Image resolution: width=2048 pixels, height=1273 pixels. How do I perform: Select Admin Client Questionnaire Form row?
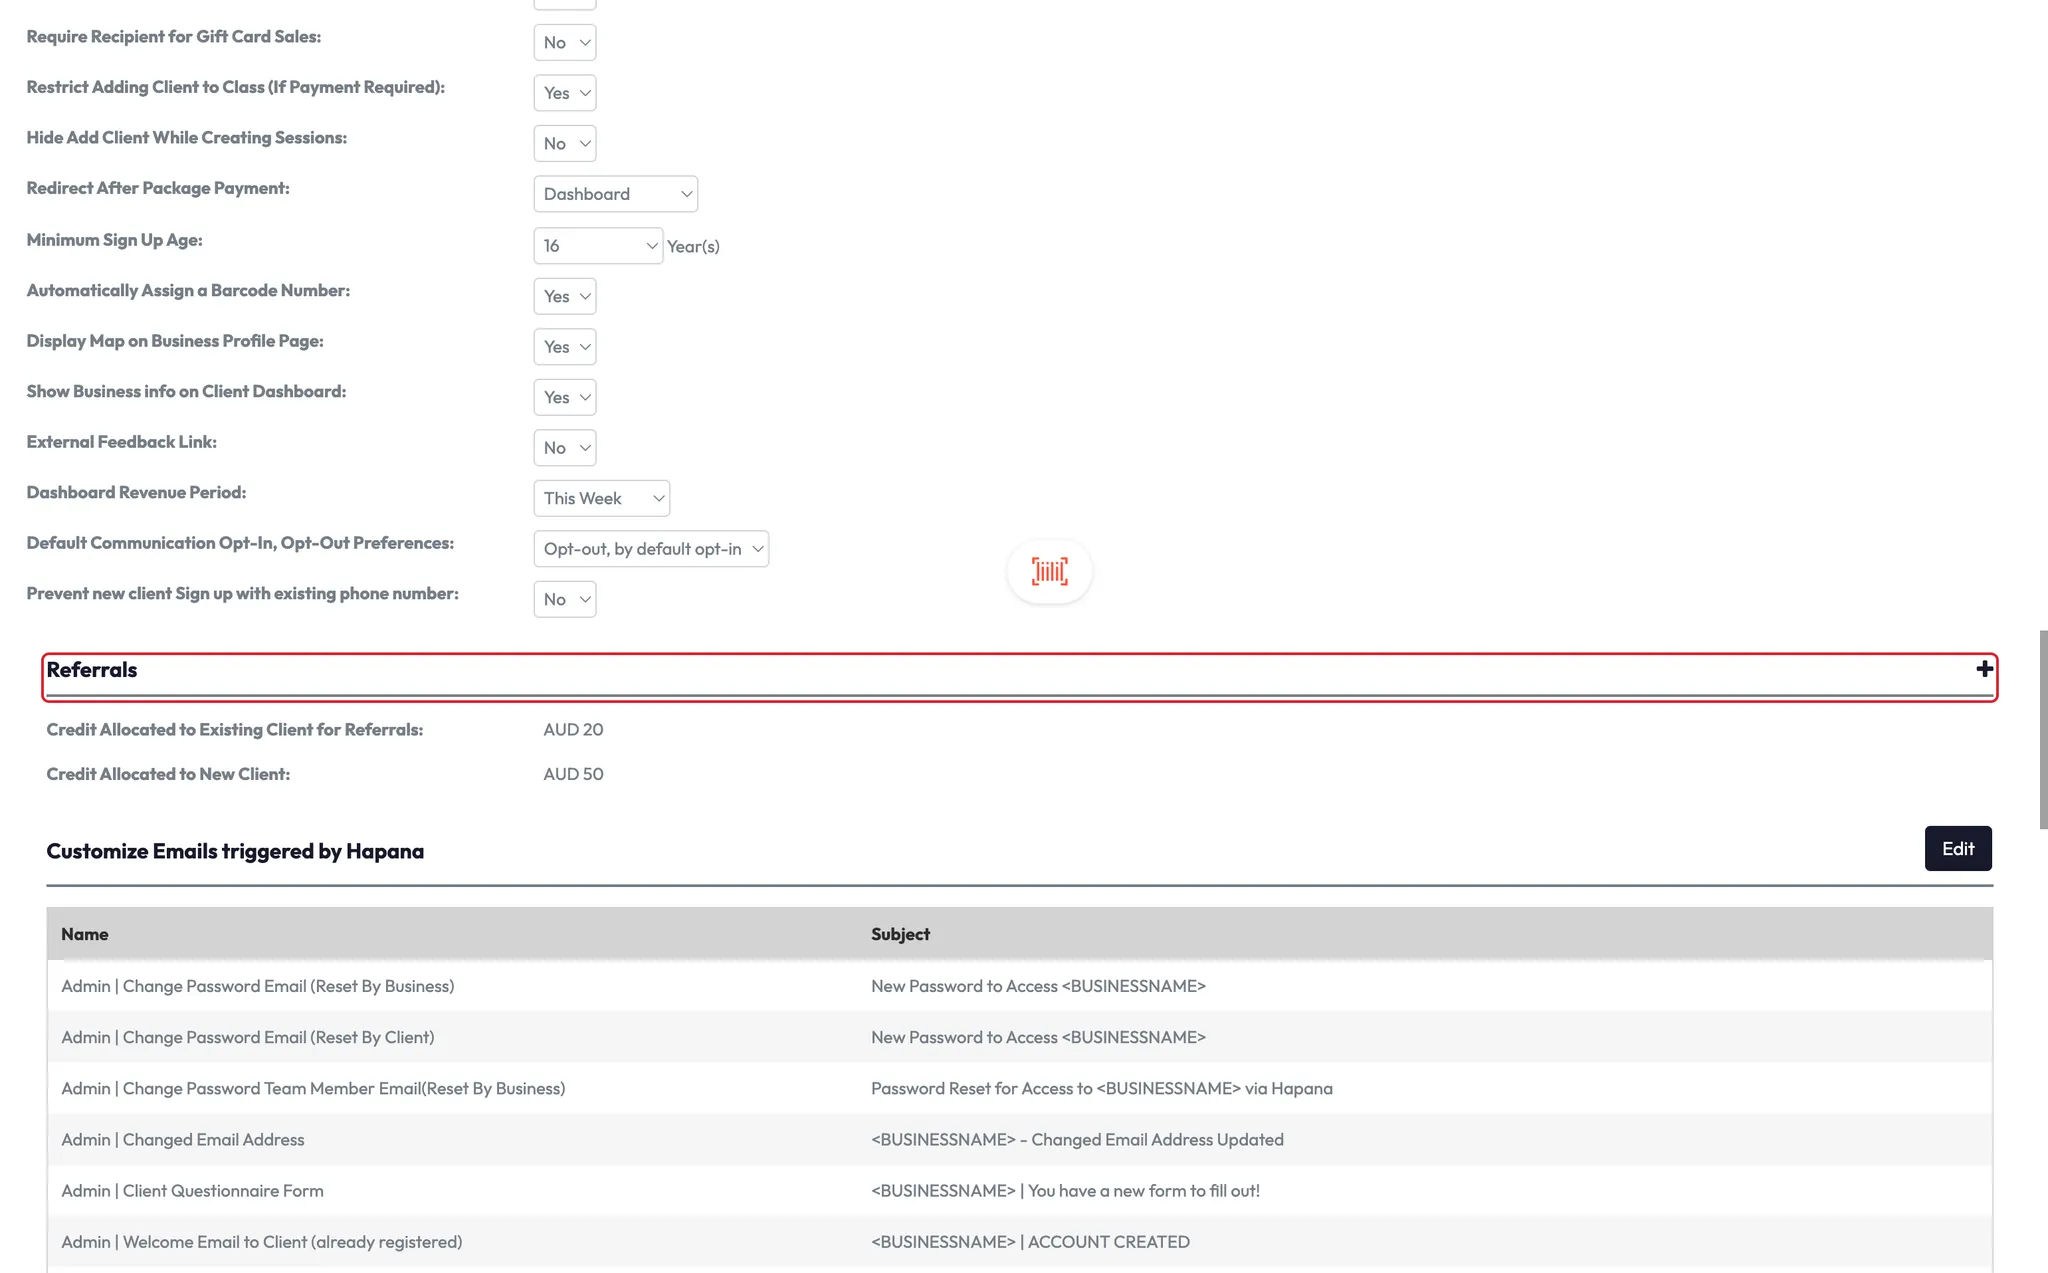click(x=192, y=1191)
